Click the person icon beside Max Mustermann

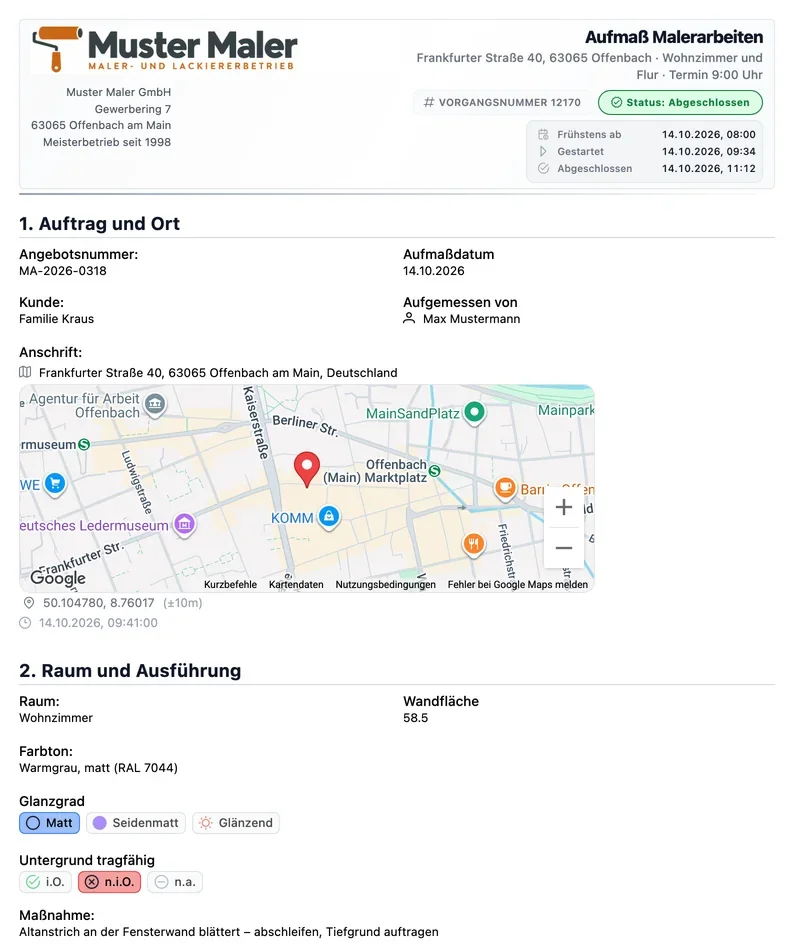(x=409, y=318)
